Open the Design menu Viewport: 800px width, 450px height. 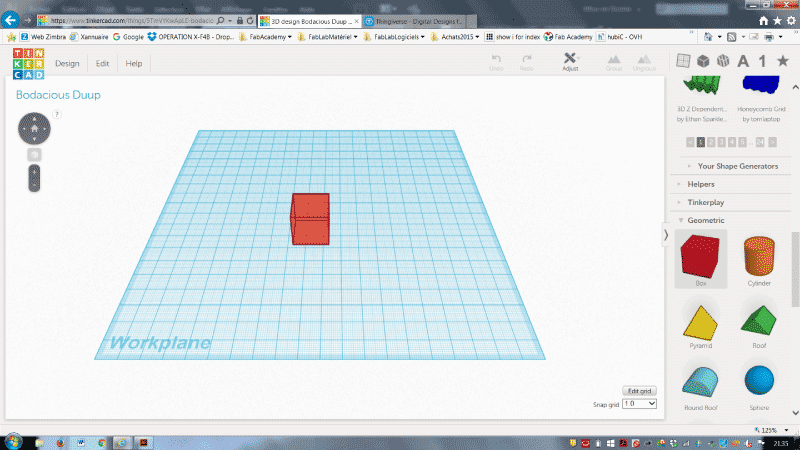click(x=67, y=63)
